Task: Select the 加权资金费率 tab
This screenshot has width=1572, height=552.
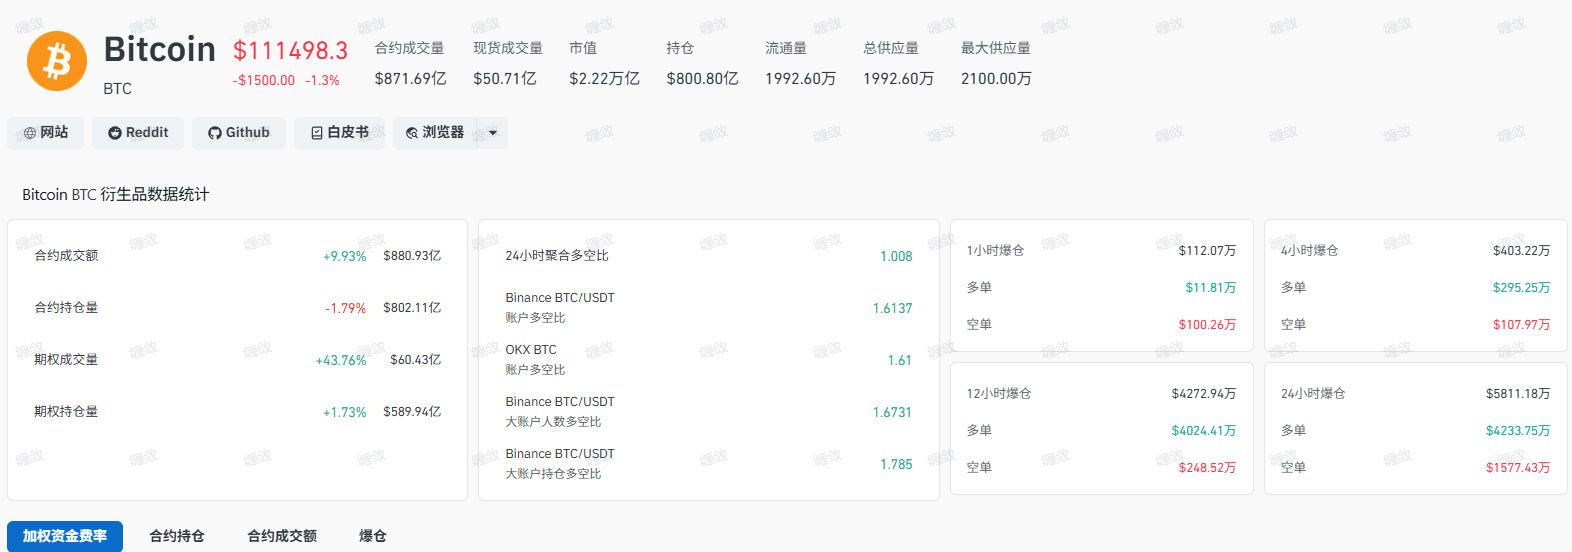Action: tap(65, 536)
